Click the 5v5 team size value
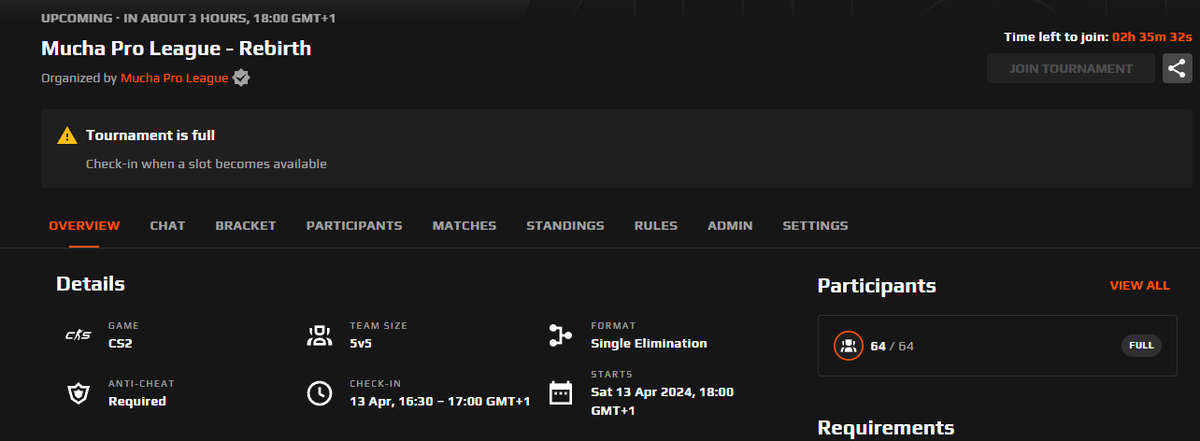The width and height of the screenshot is (1200, 441). pos(363,343)
